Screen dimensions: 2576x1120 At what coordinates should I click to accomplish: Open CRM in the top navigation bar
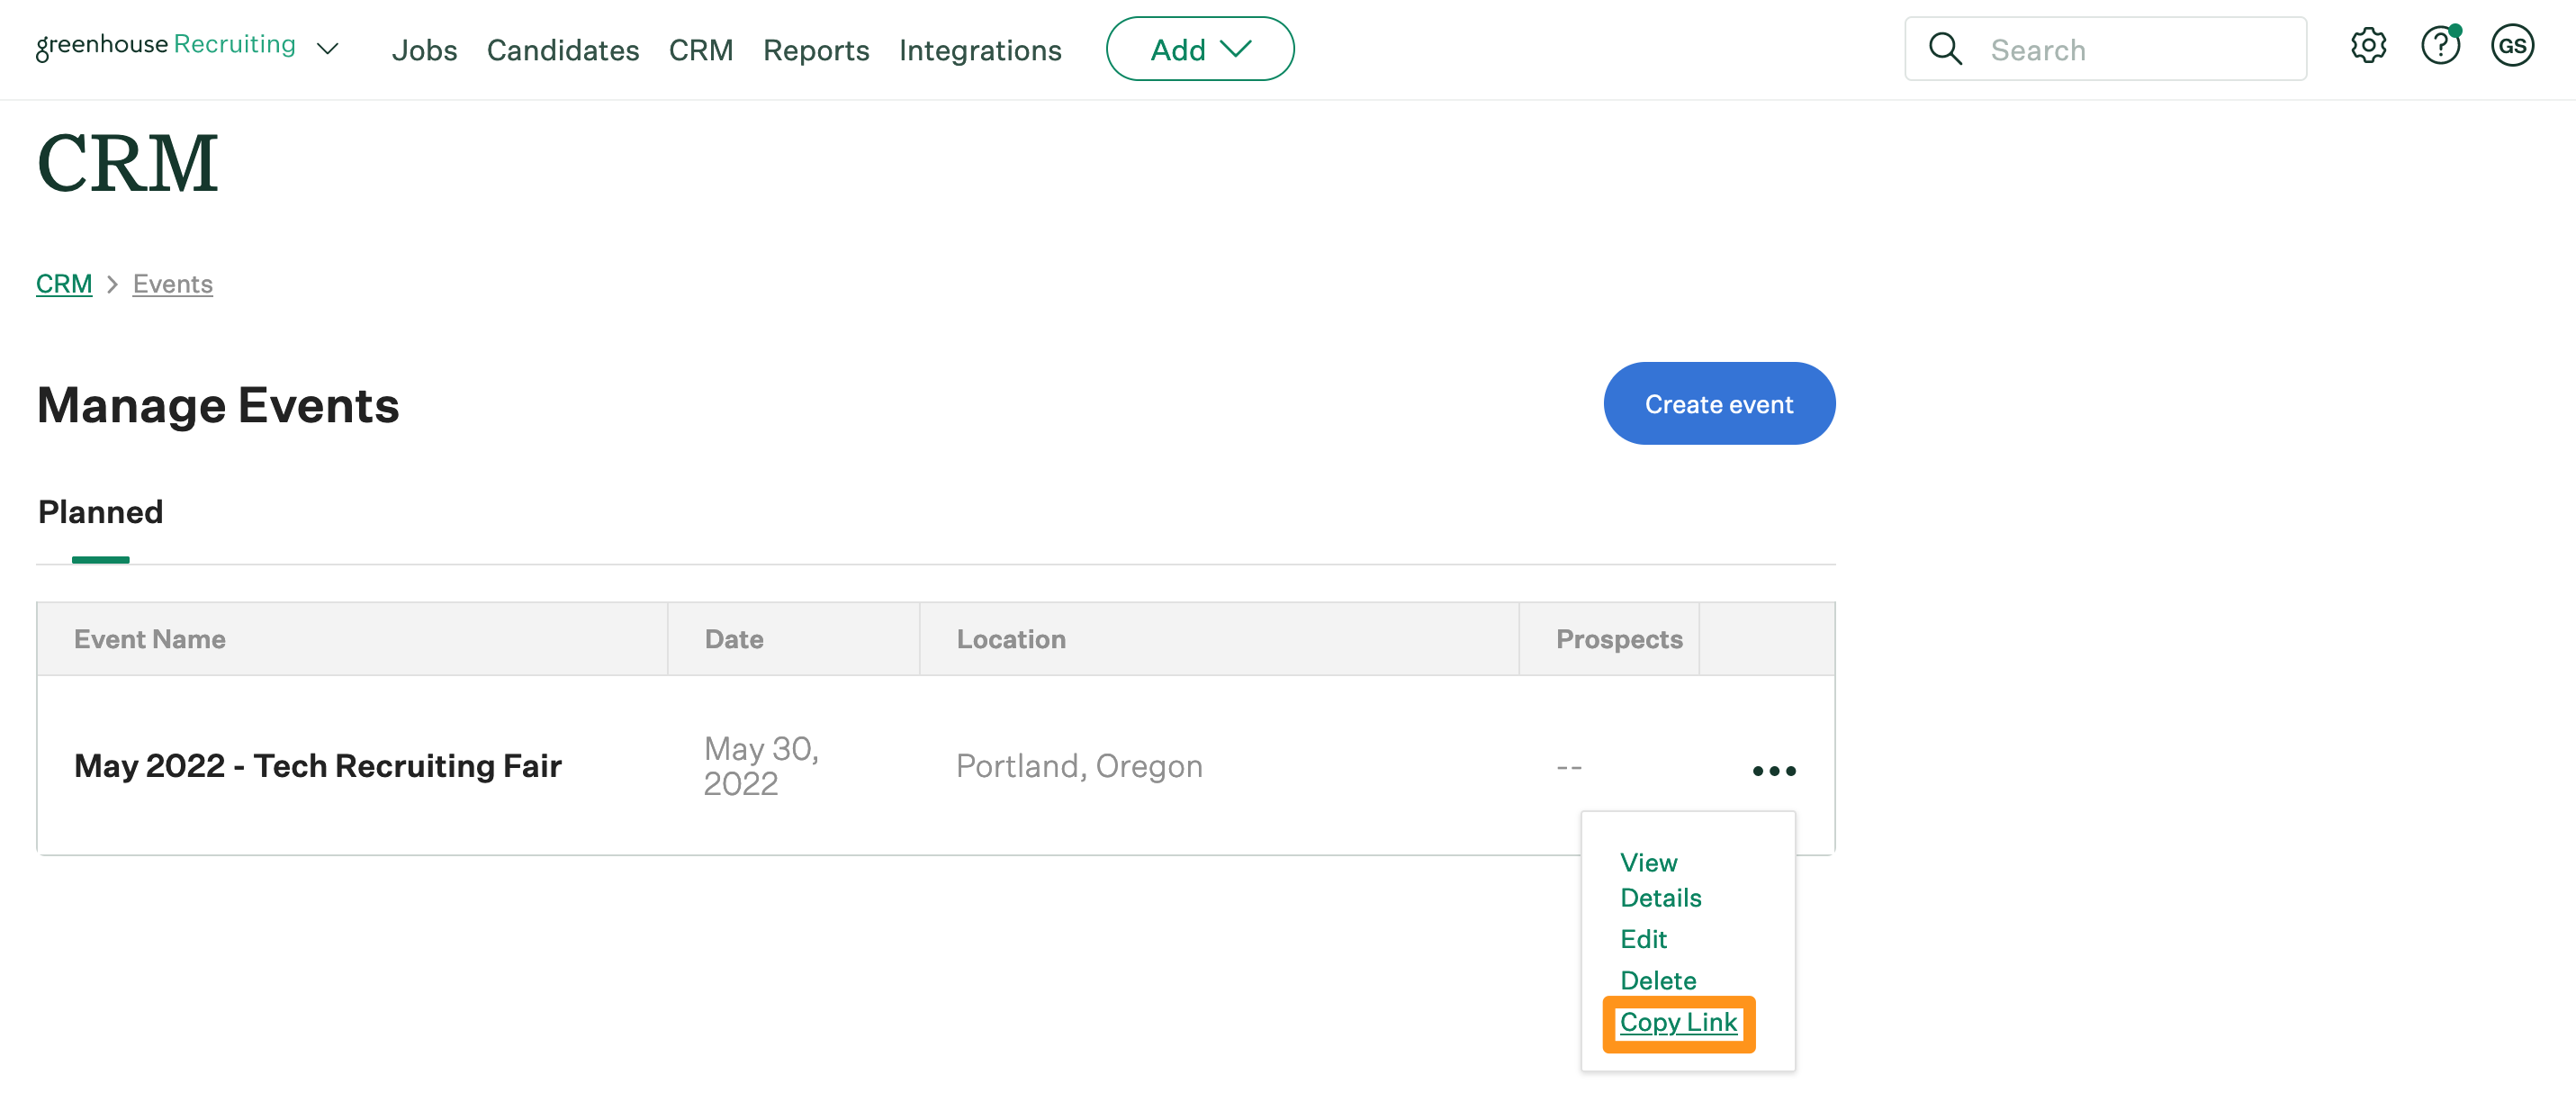[701, 50]
